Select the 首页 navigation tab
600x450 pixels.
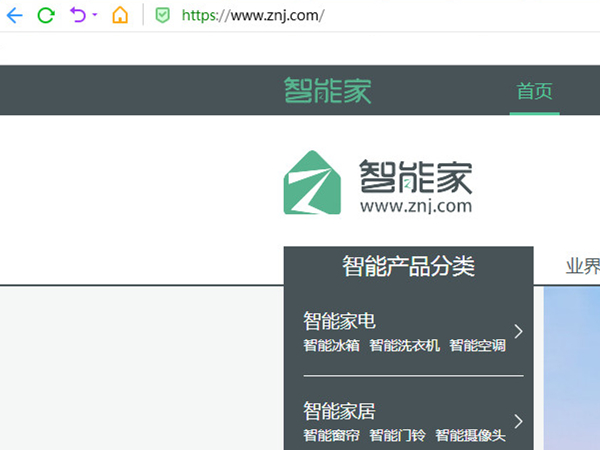pyautogui.click(x=534, y=91)
